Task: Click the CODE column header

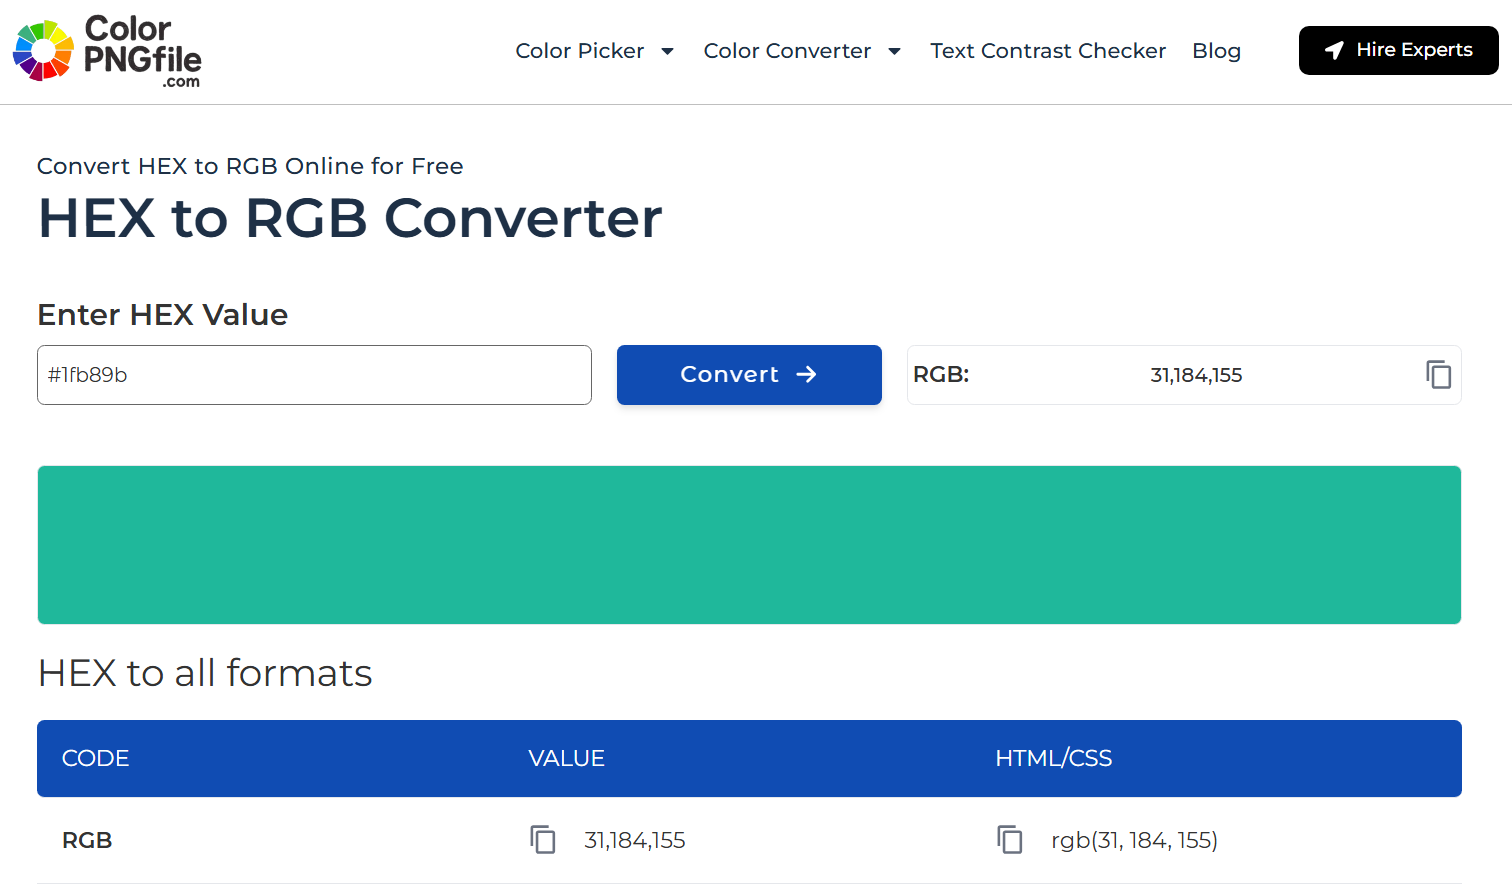Action: point(95,758)
